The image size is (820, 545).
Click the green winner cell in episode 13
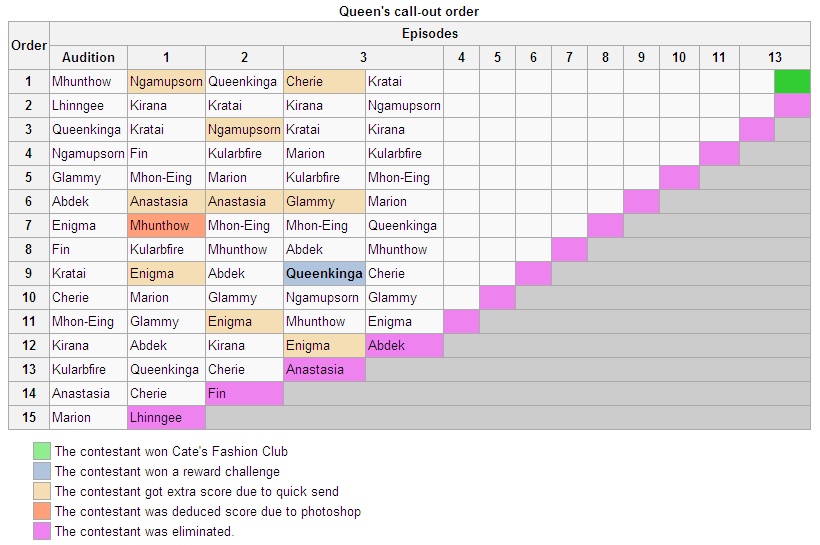[x=792, y=82]
